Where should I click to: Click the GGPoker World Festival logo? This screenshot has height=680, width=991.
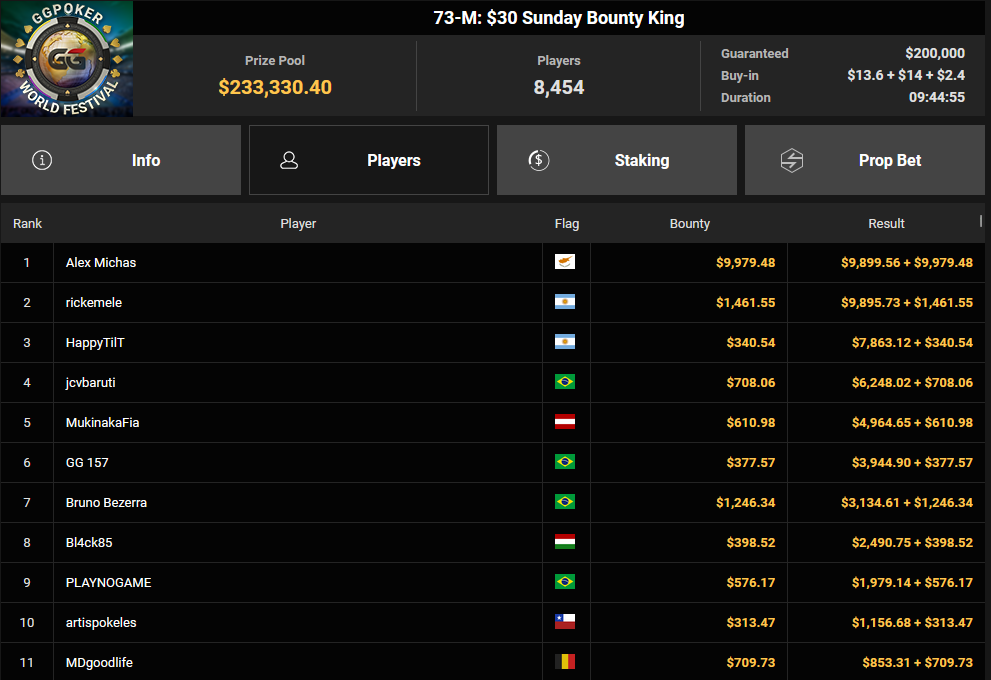(67, 59)
